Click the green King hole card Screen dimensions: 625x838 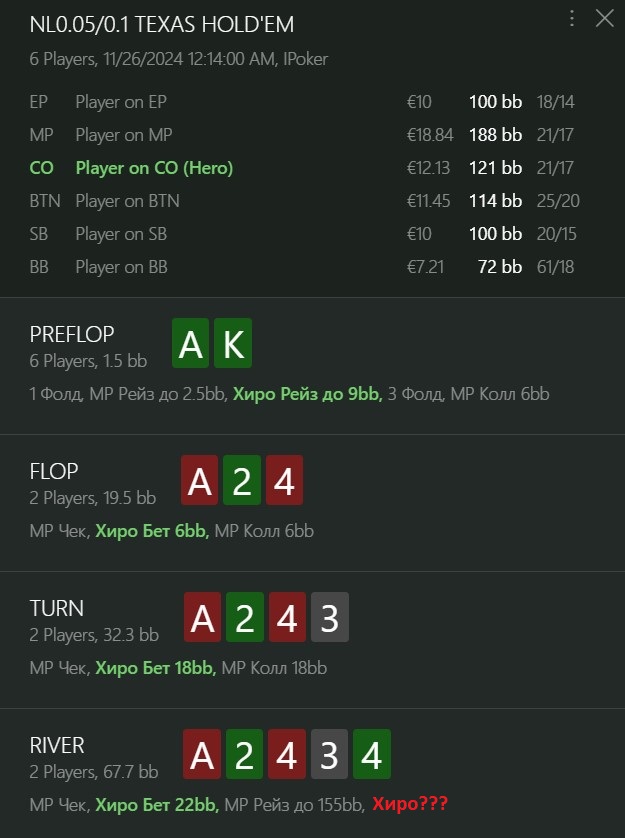[232, 344]
